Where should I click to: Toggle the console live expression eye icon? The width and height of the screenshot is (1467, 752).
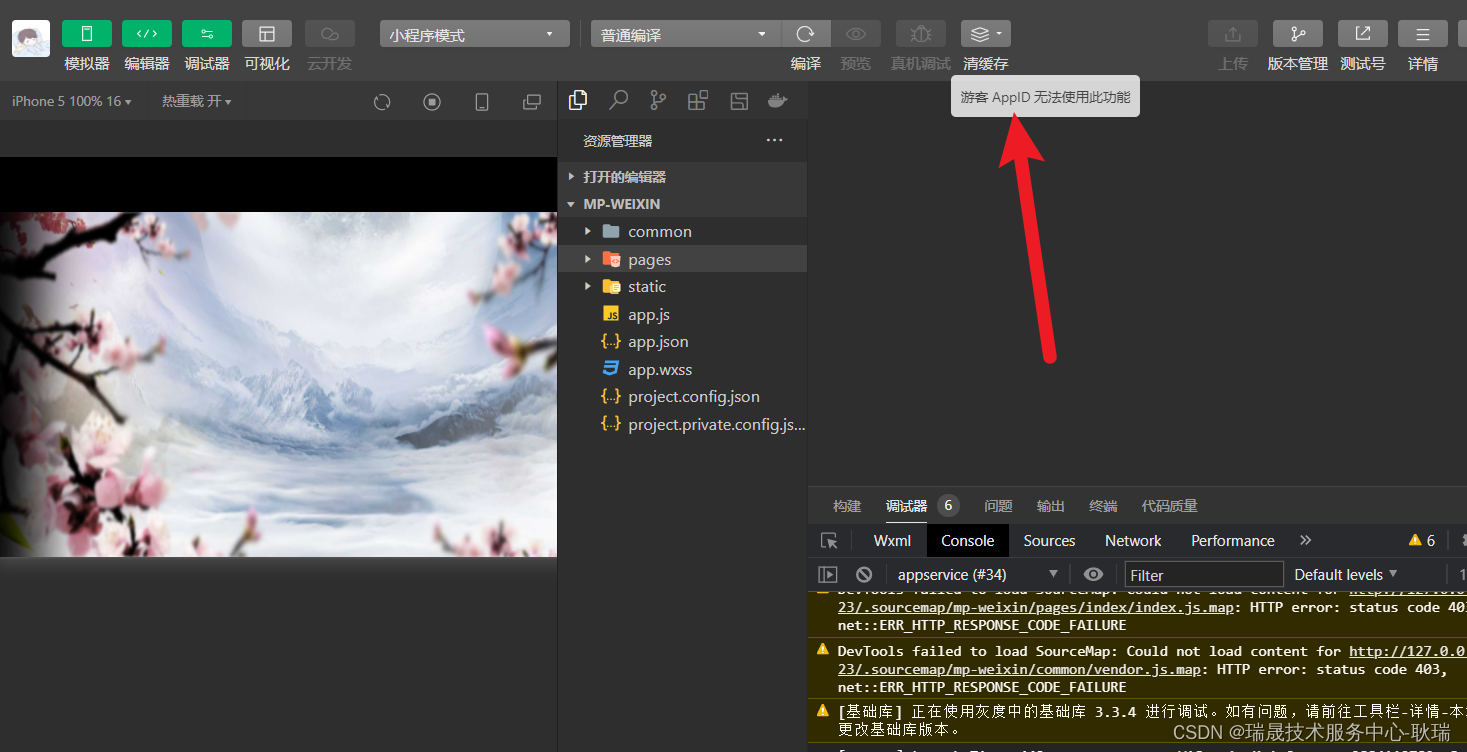(x=1094, y=574)
